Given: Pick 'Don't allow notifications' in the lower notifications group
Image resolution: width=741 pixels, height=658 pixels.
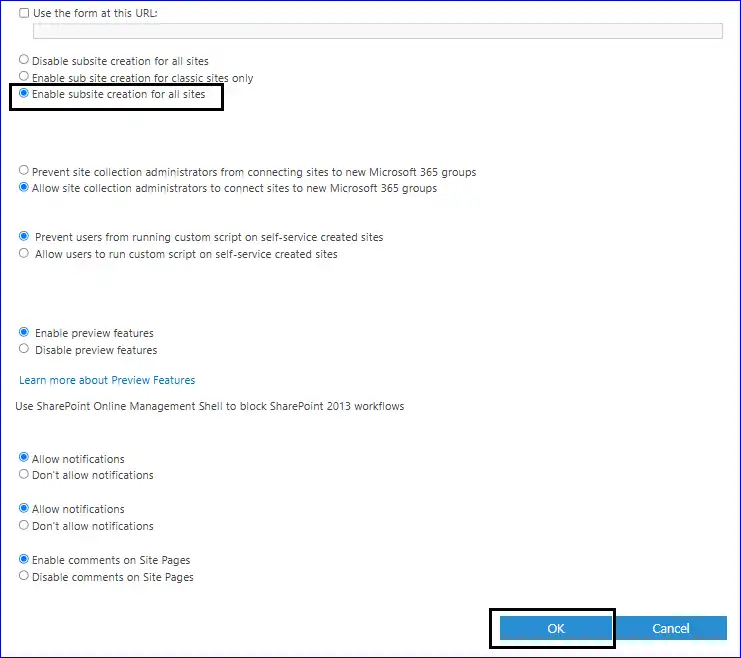Looking at the screenshot, I should point(24,525).
